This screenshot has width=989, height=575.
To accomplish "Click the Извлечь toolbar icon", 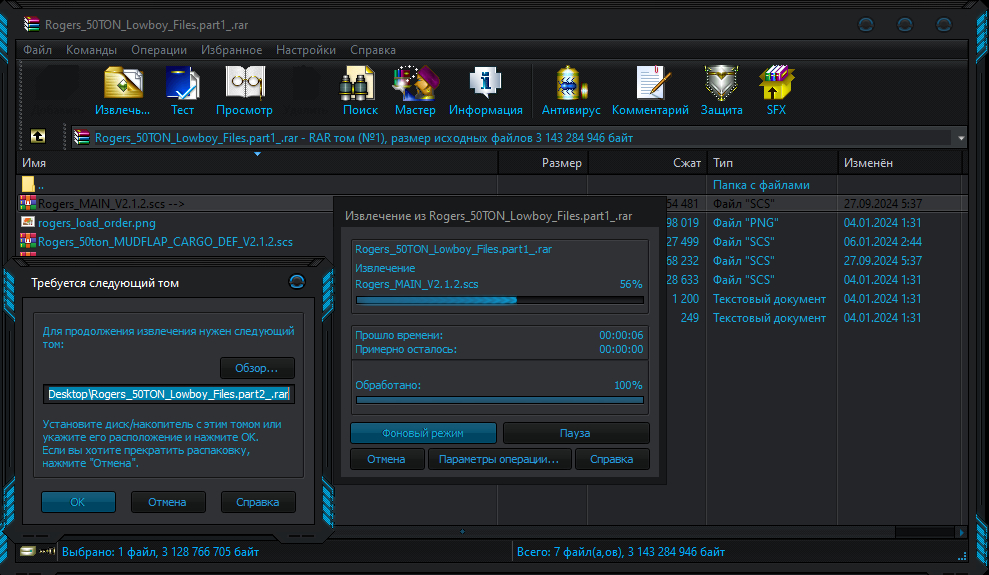I will 123,83.
